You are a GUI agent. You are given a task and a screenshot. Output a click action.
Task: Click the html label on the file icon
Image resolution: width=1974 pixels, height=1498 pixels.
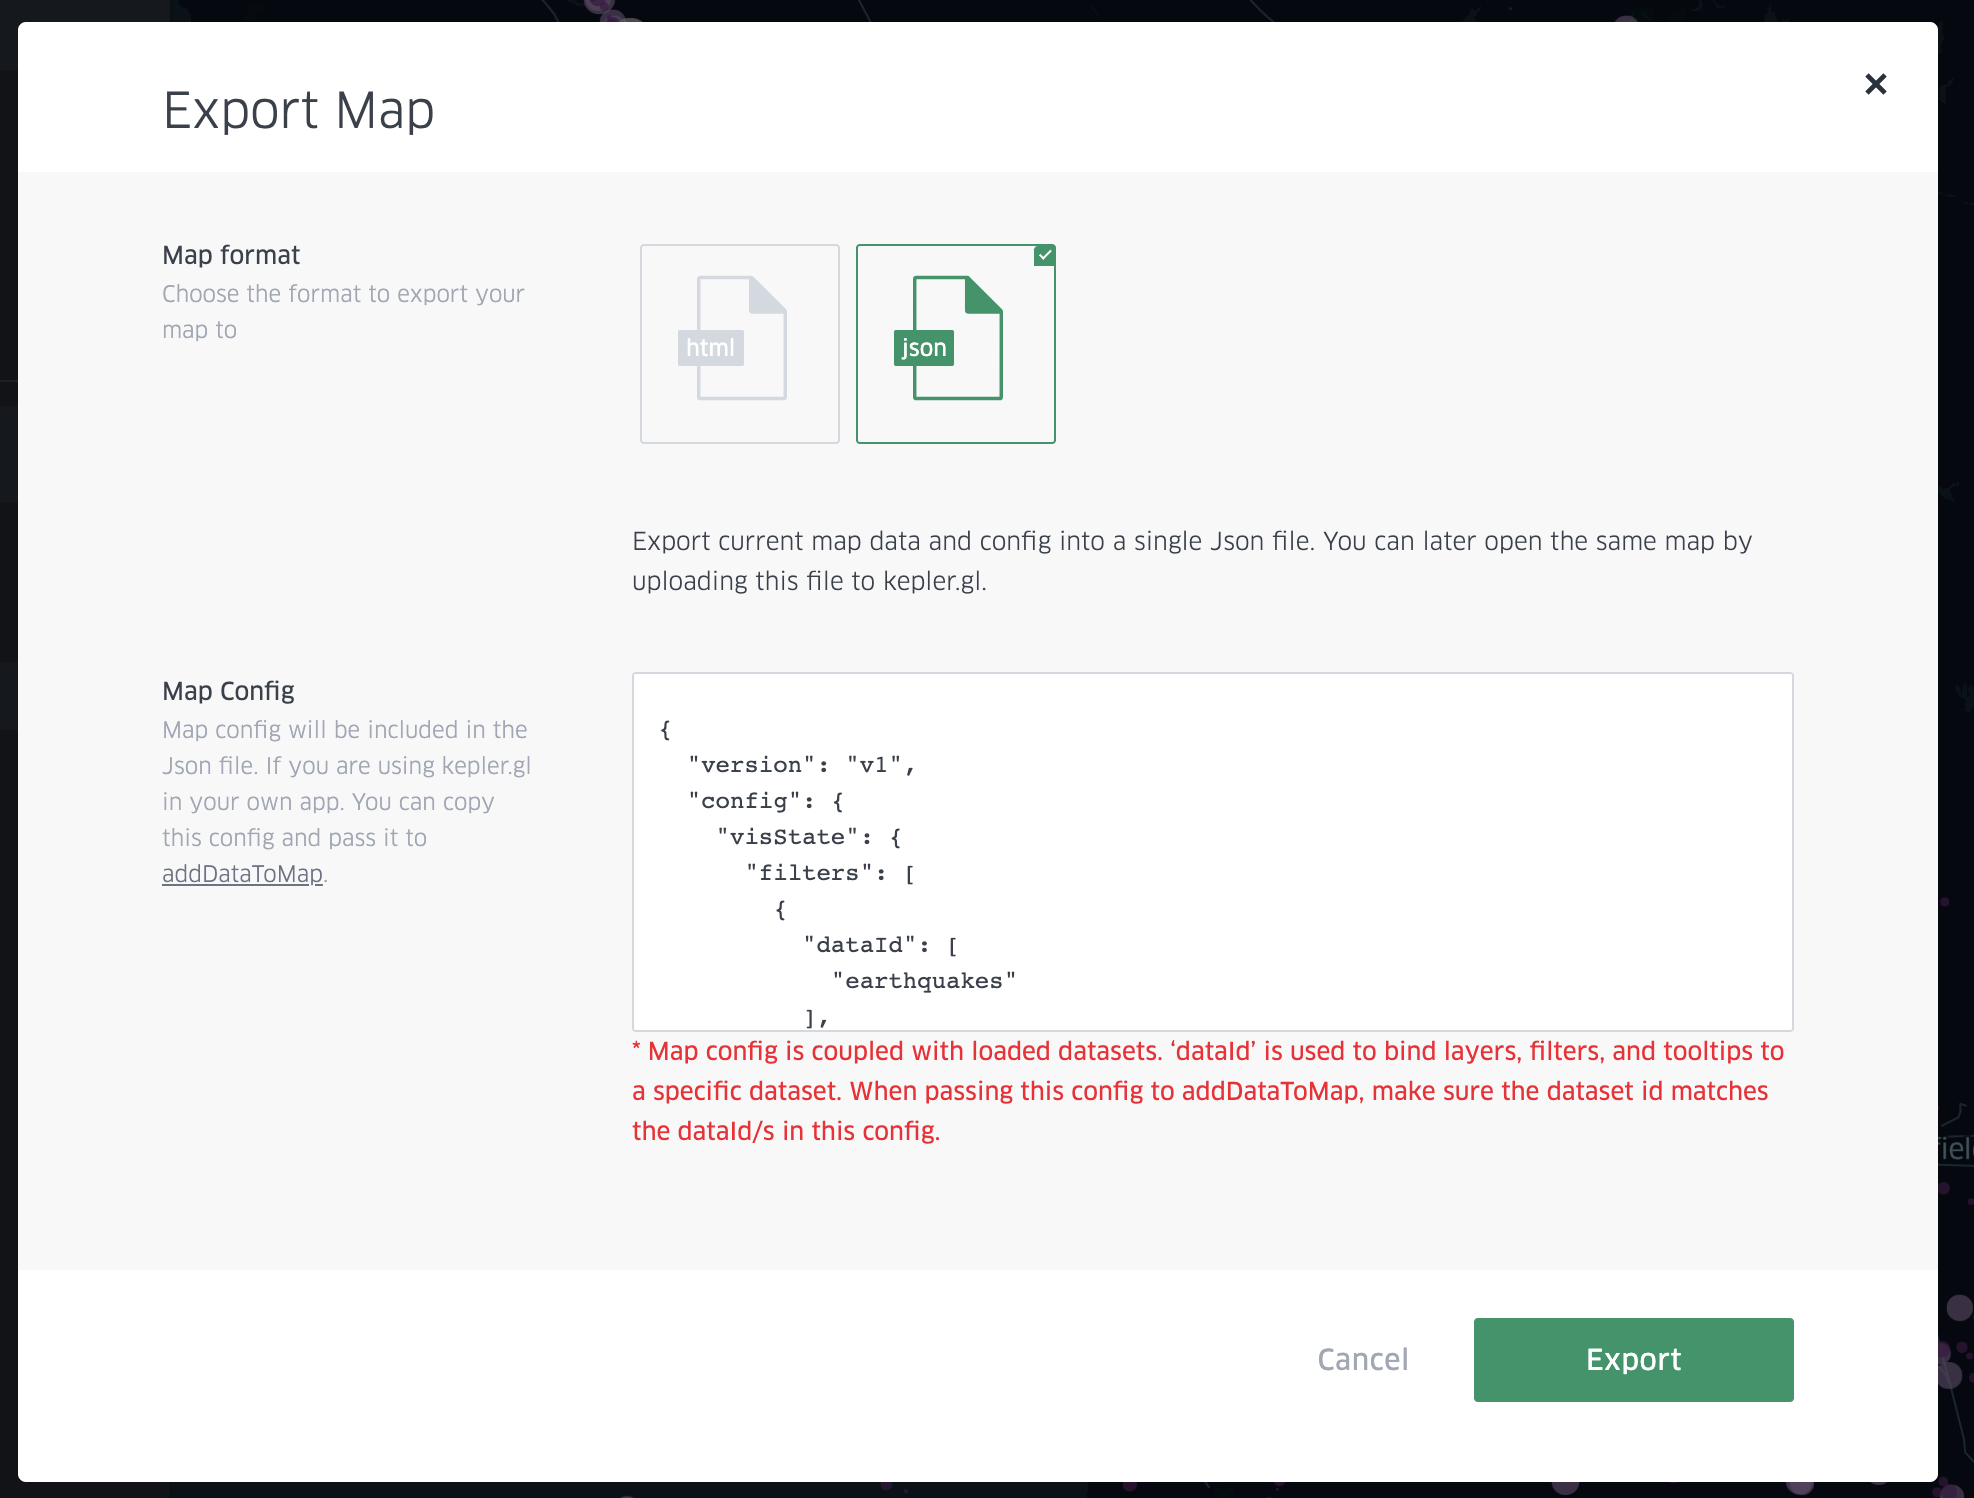tap(710, 347)
